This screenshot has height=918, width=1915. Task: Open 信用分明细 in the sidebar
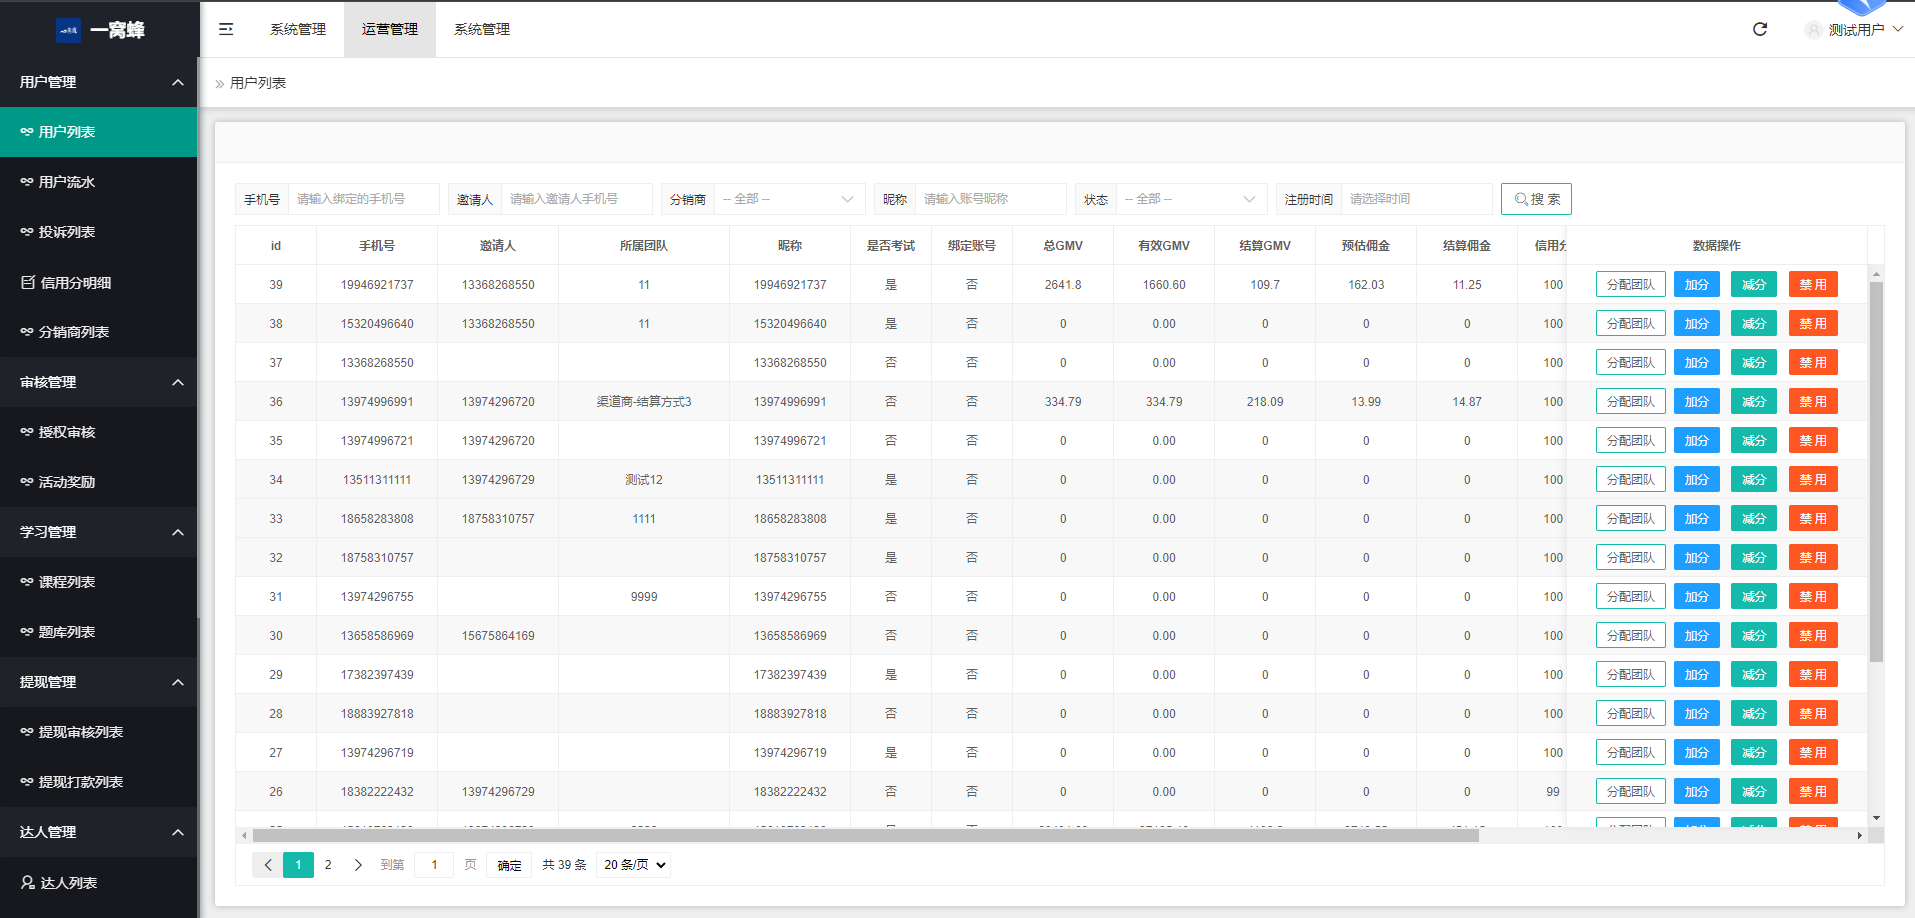99,282
